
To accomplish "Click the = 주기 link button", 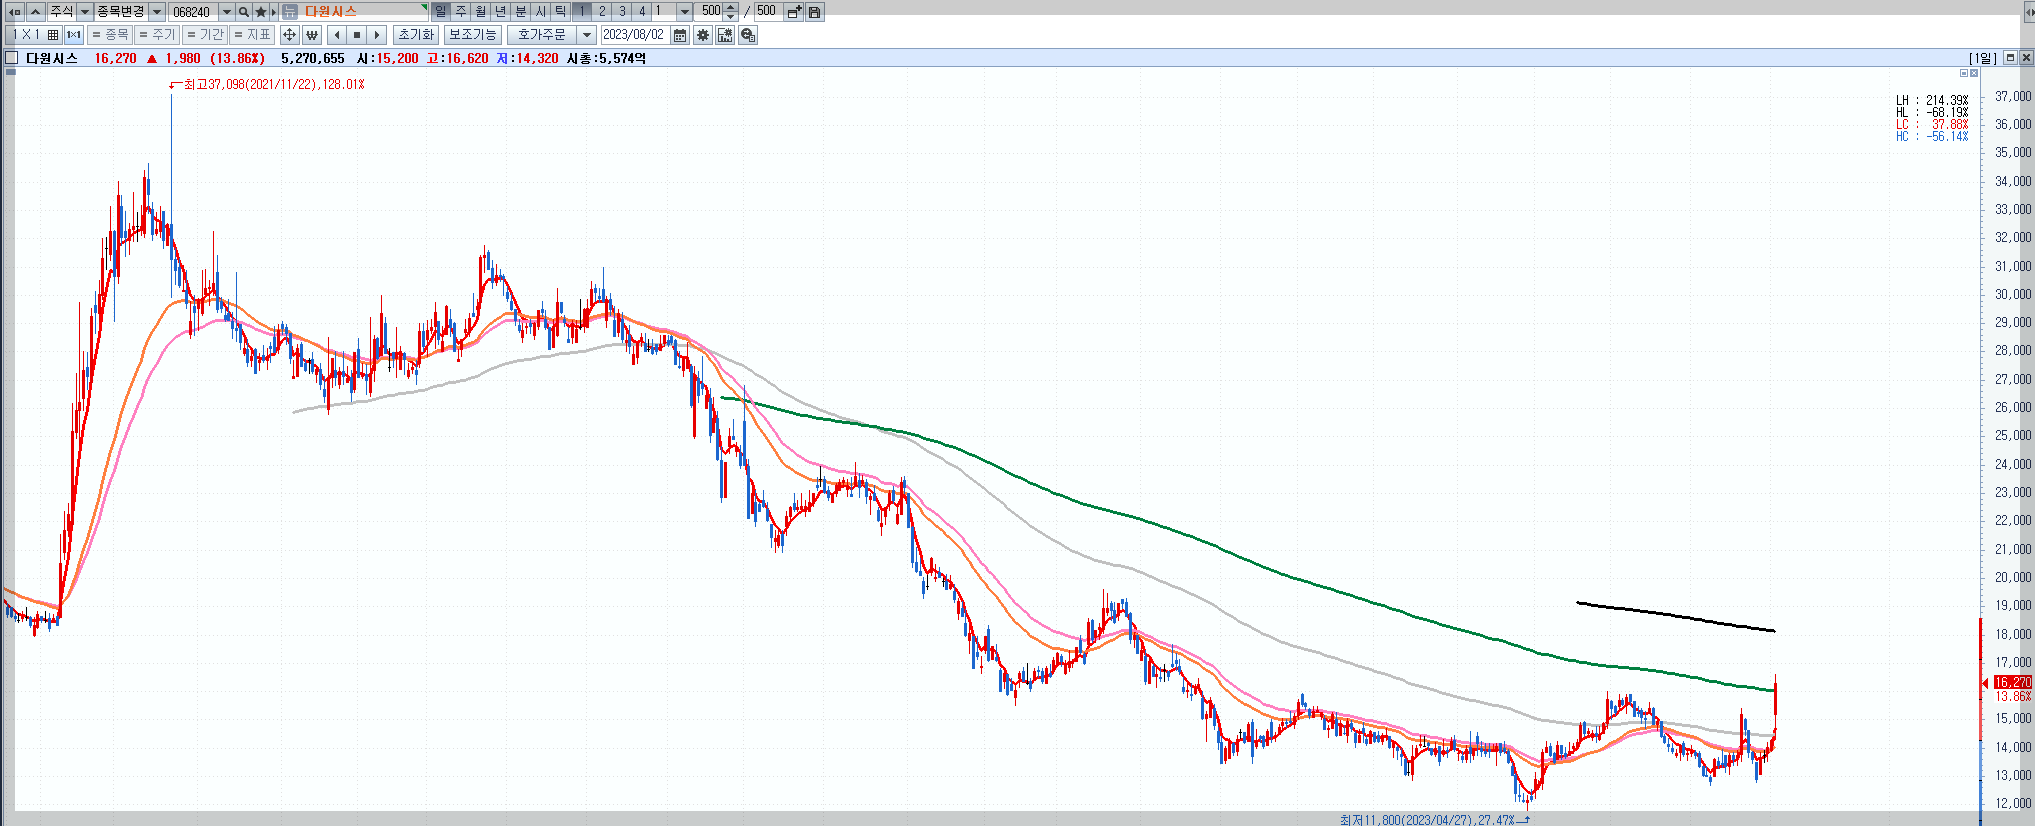I will coord(157,35).
